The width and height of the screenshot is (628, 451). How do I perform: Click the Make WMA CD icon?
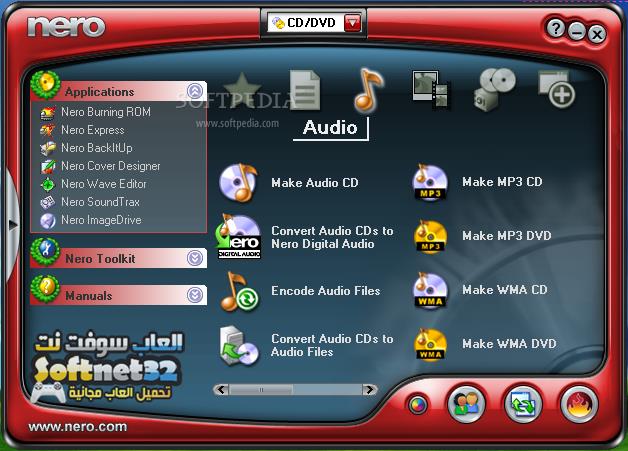point(430,290)
